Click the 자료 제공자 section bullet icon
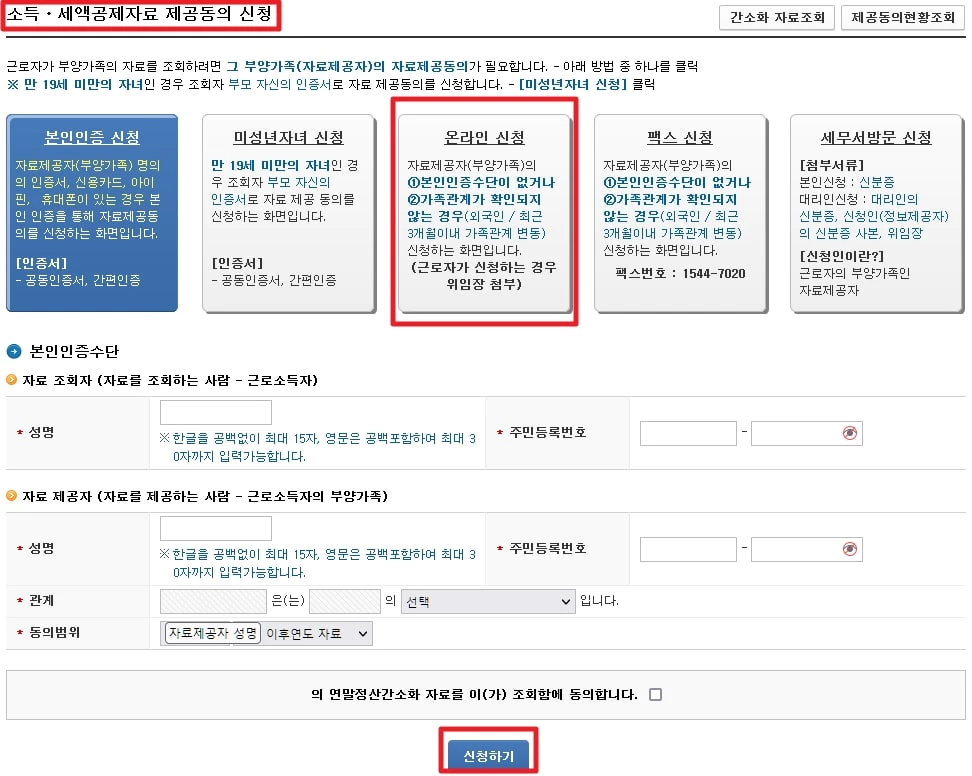 click(x=11, y=495)
